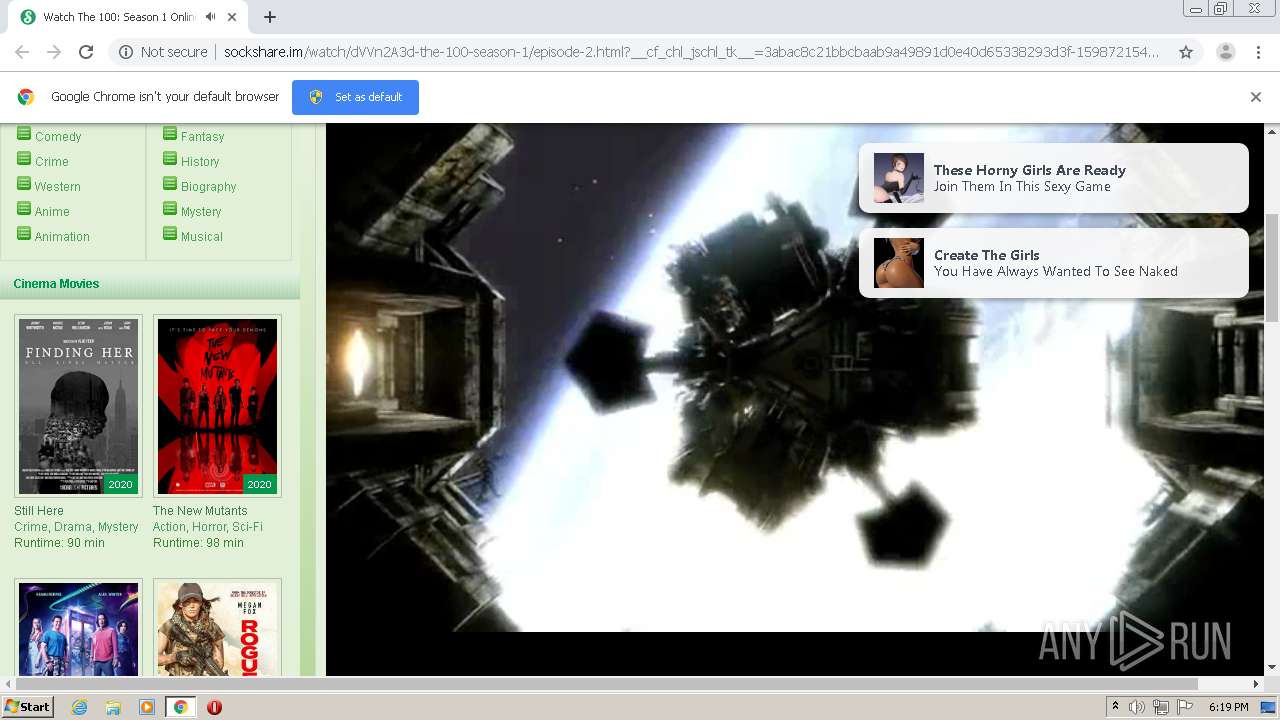Open the Chrome three-dot menu

pos(1258,52)
